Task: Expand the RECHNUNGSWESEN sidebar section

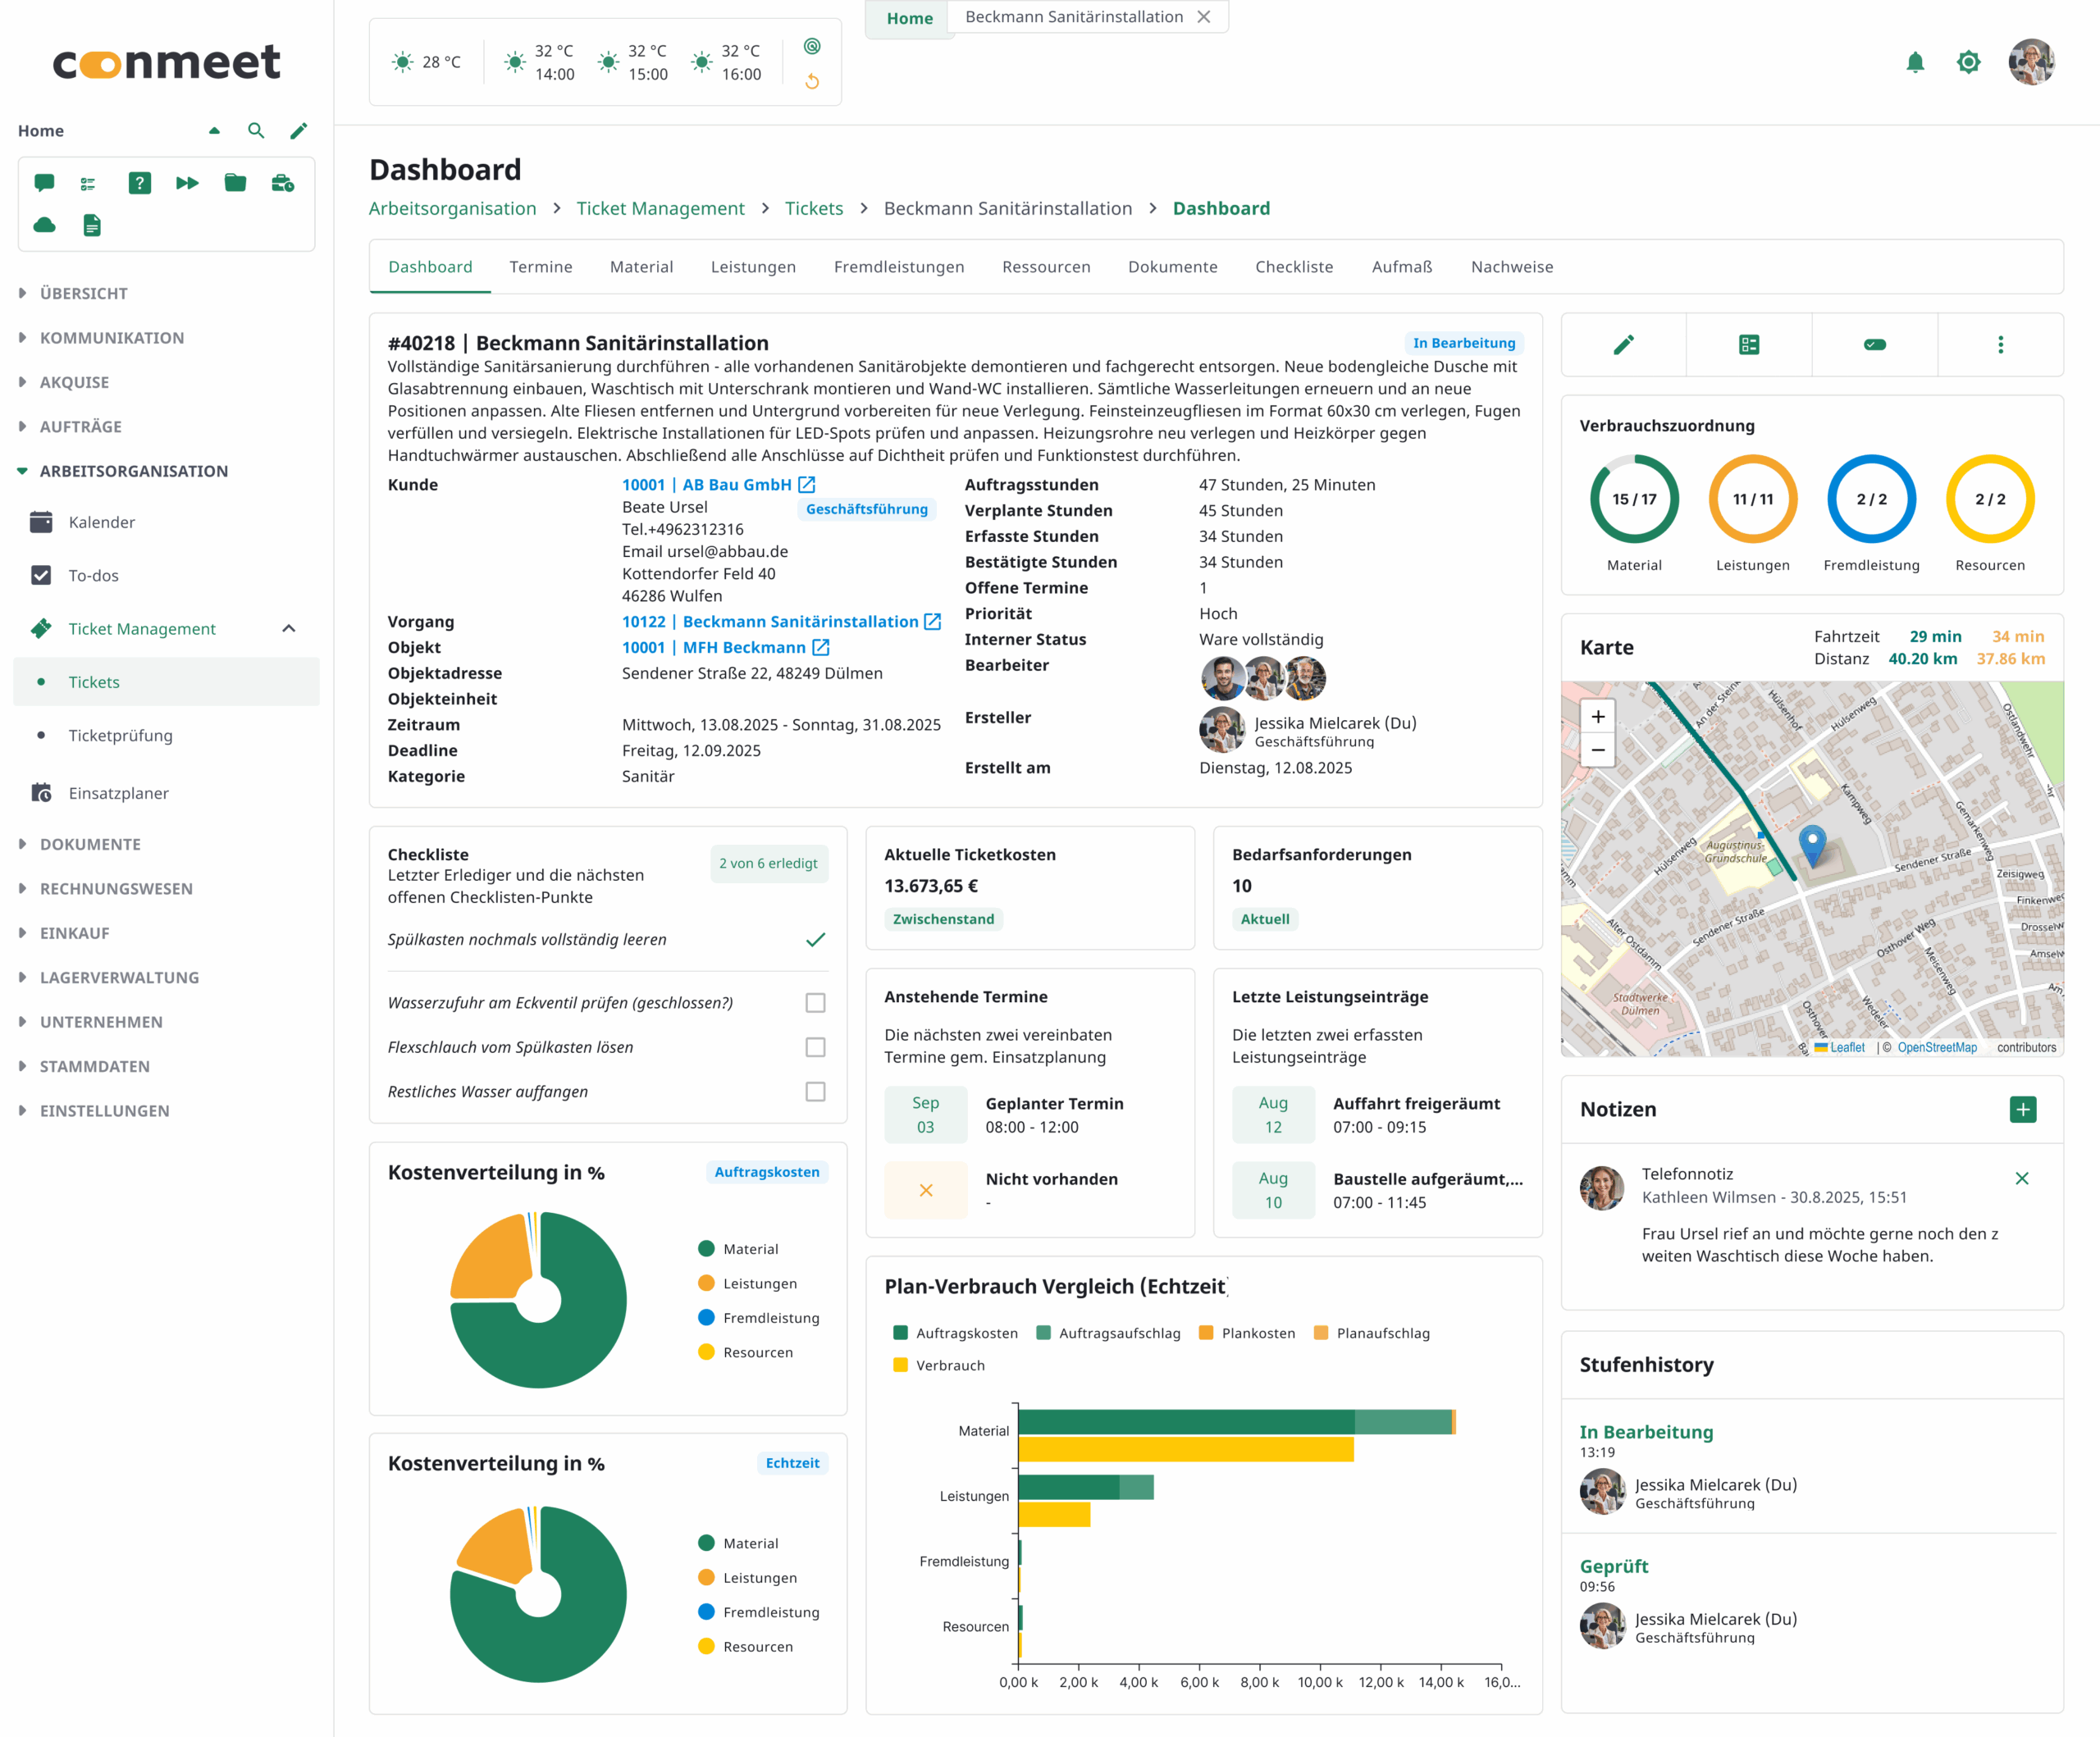Action: 115,888
